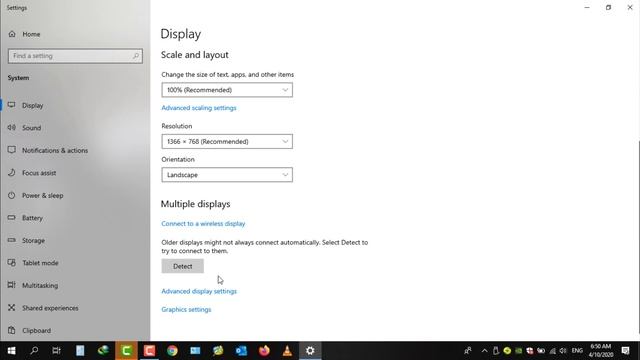Image resolution: width=640 pixels, height=360 pixels.
Task: Open Graphics settings link
Action: [186, 309]
